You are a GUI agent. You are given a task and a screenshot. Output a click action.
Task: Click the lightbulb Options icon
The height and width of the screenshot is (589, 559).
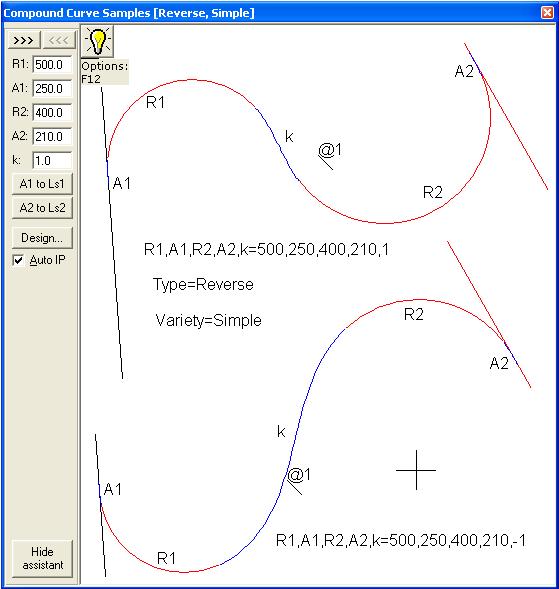pos(97,42)
